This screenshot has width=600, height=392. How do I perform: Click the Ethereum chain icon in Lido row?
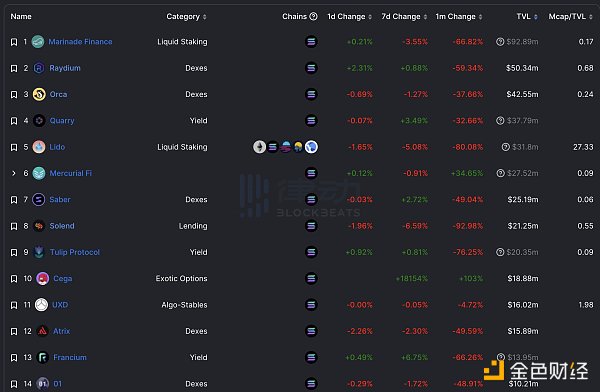click(x=259, y=147)
